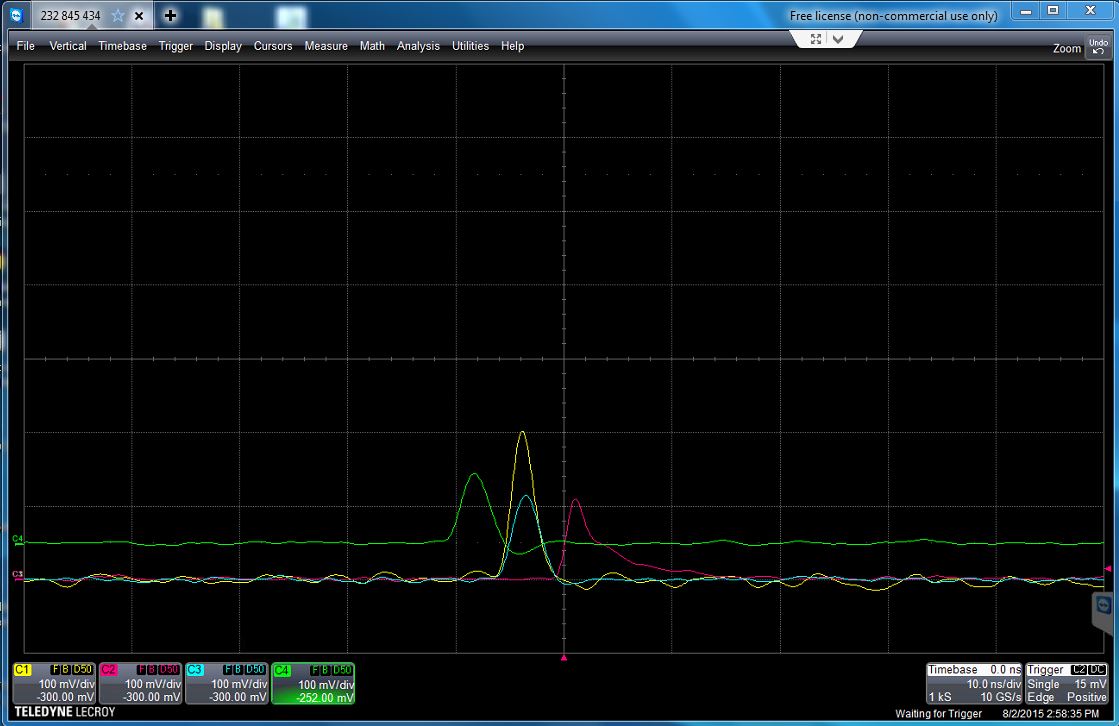Expand the TeamViewer toolbar chevron
Image resolution: width=1119 pixels, height=726 pixels.
[839, 39]
